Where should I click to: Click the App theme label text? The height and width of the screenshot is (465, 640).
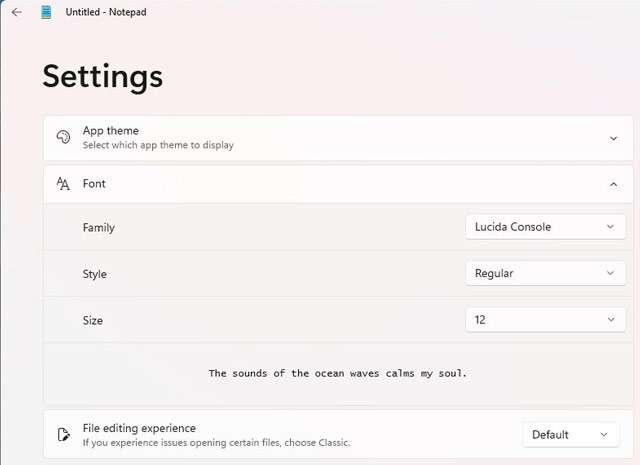tap(111, 130)
